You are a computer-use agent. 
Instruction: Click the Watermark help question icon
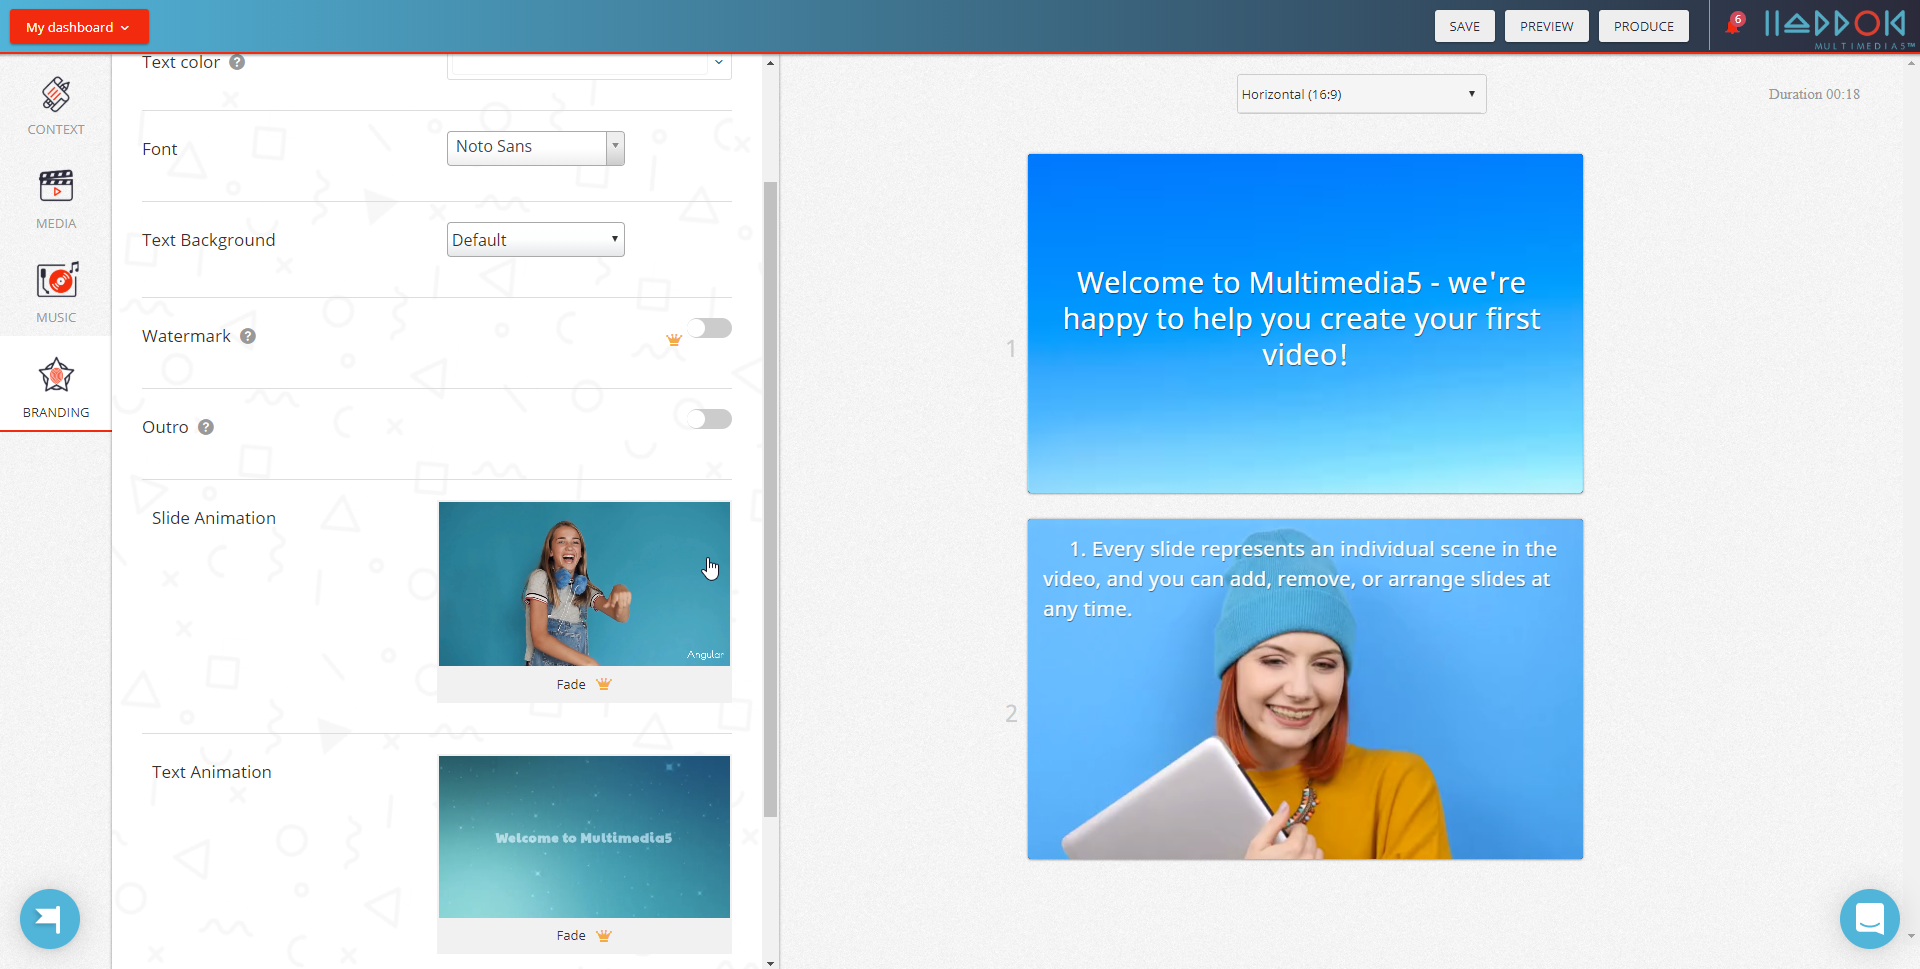click(248, 336)
